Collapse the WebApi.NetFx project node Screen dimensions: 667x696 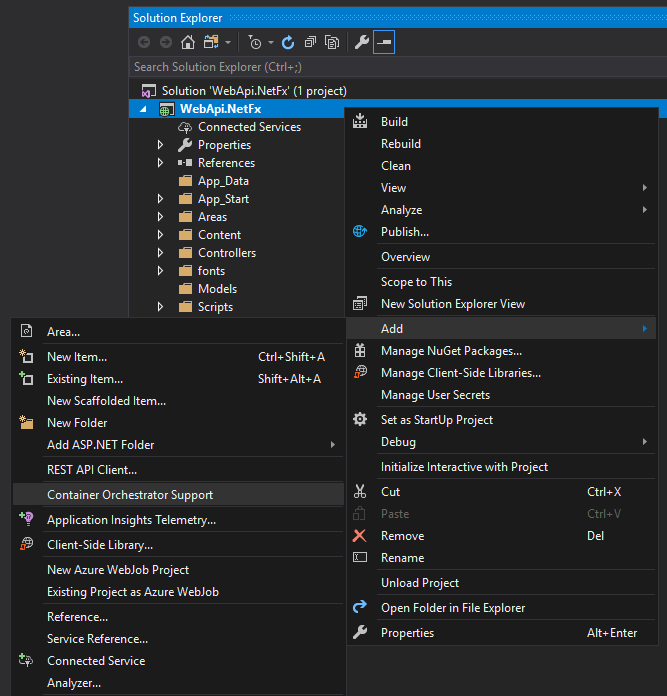click(143, 109)
